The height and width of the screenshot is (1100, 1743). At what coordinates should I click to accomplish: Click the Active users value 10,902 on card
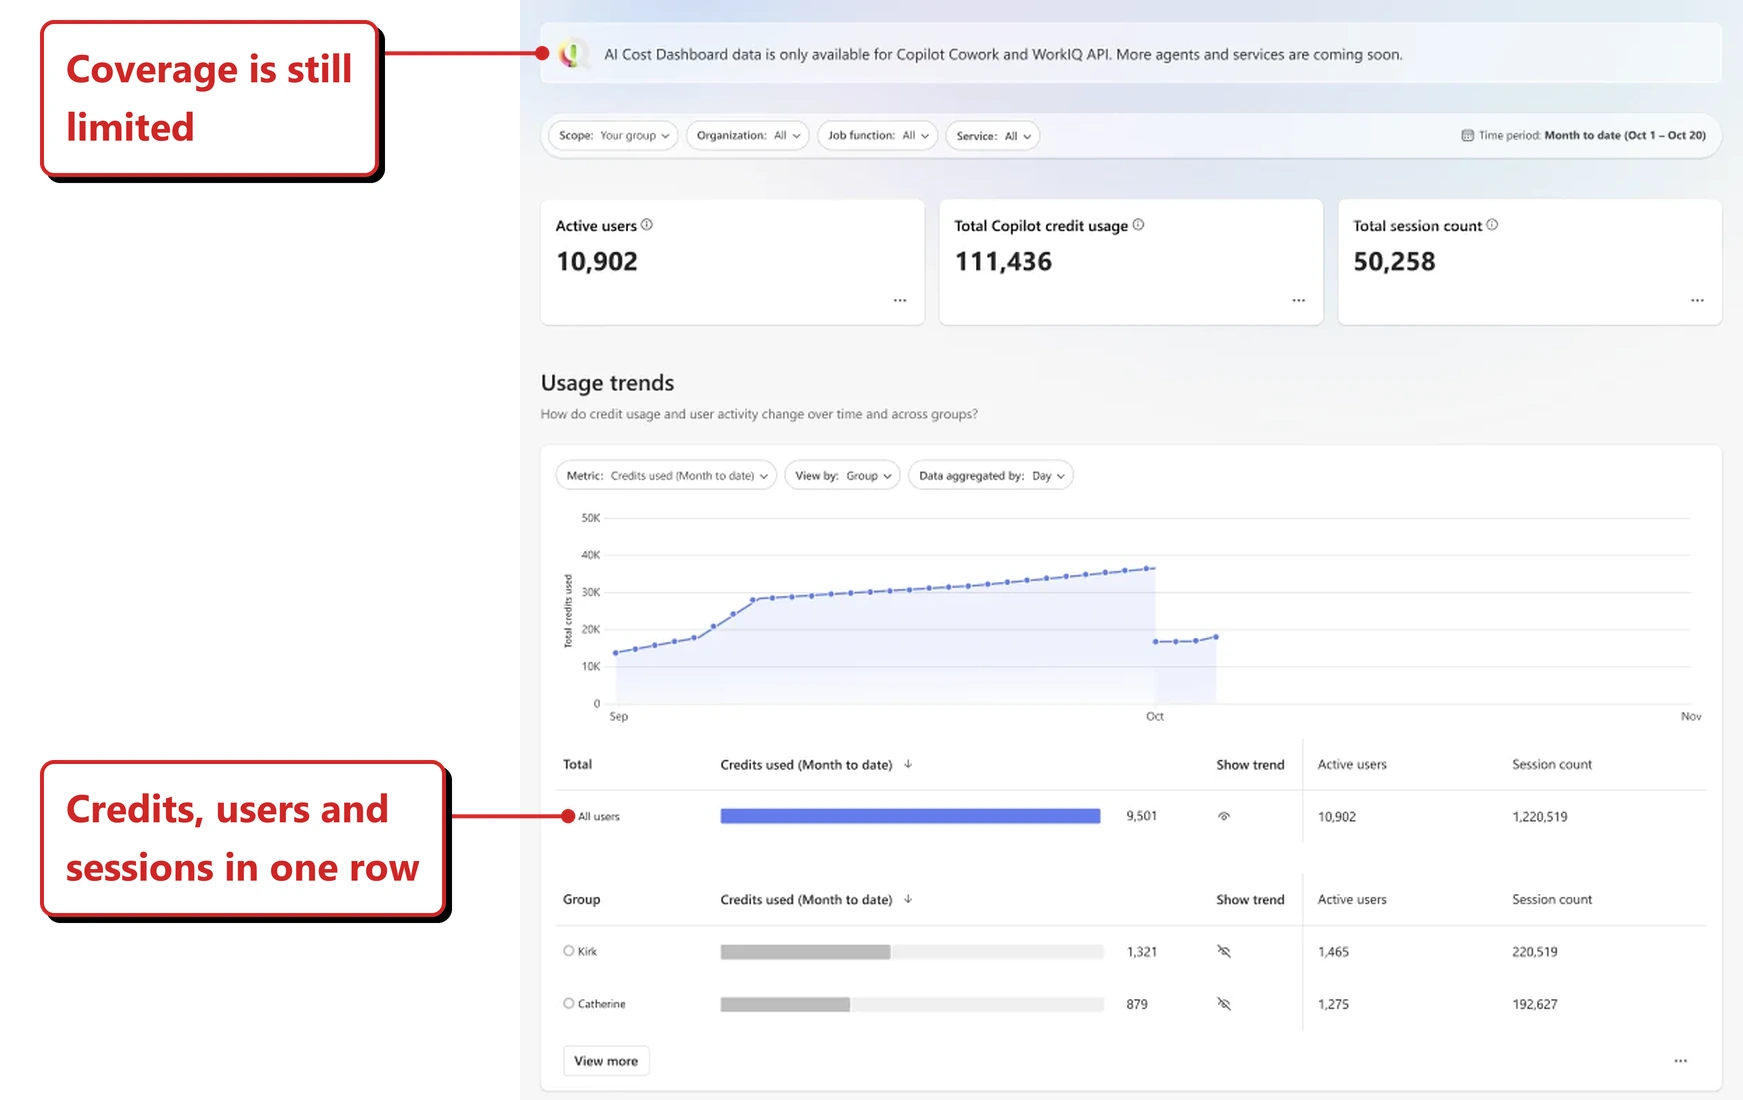597,261
